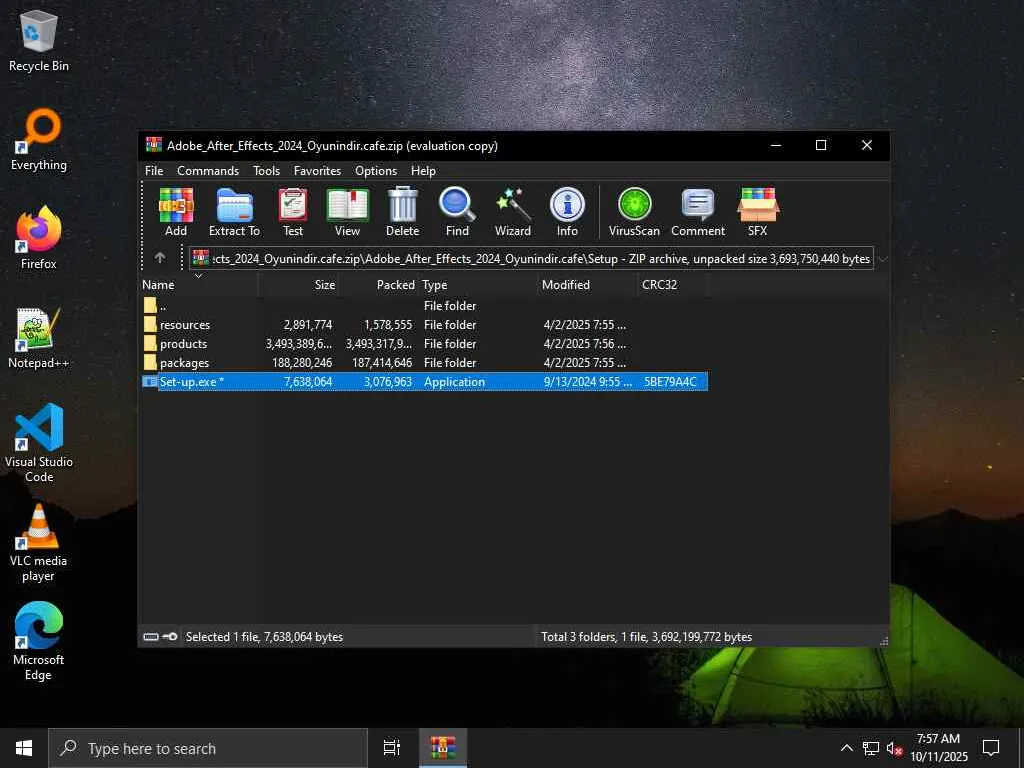Click the Add toolbar icon
Screen dimensions: 1024x768
[x=176, y=212]
